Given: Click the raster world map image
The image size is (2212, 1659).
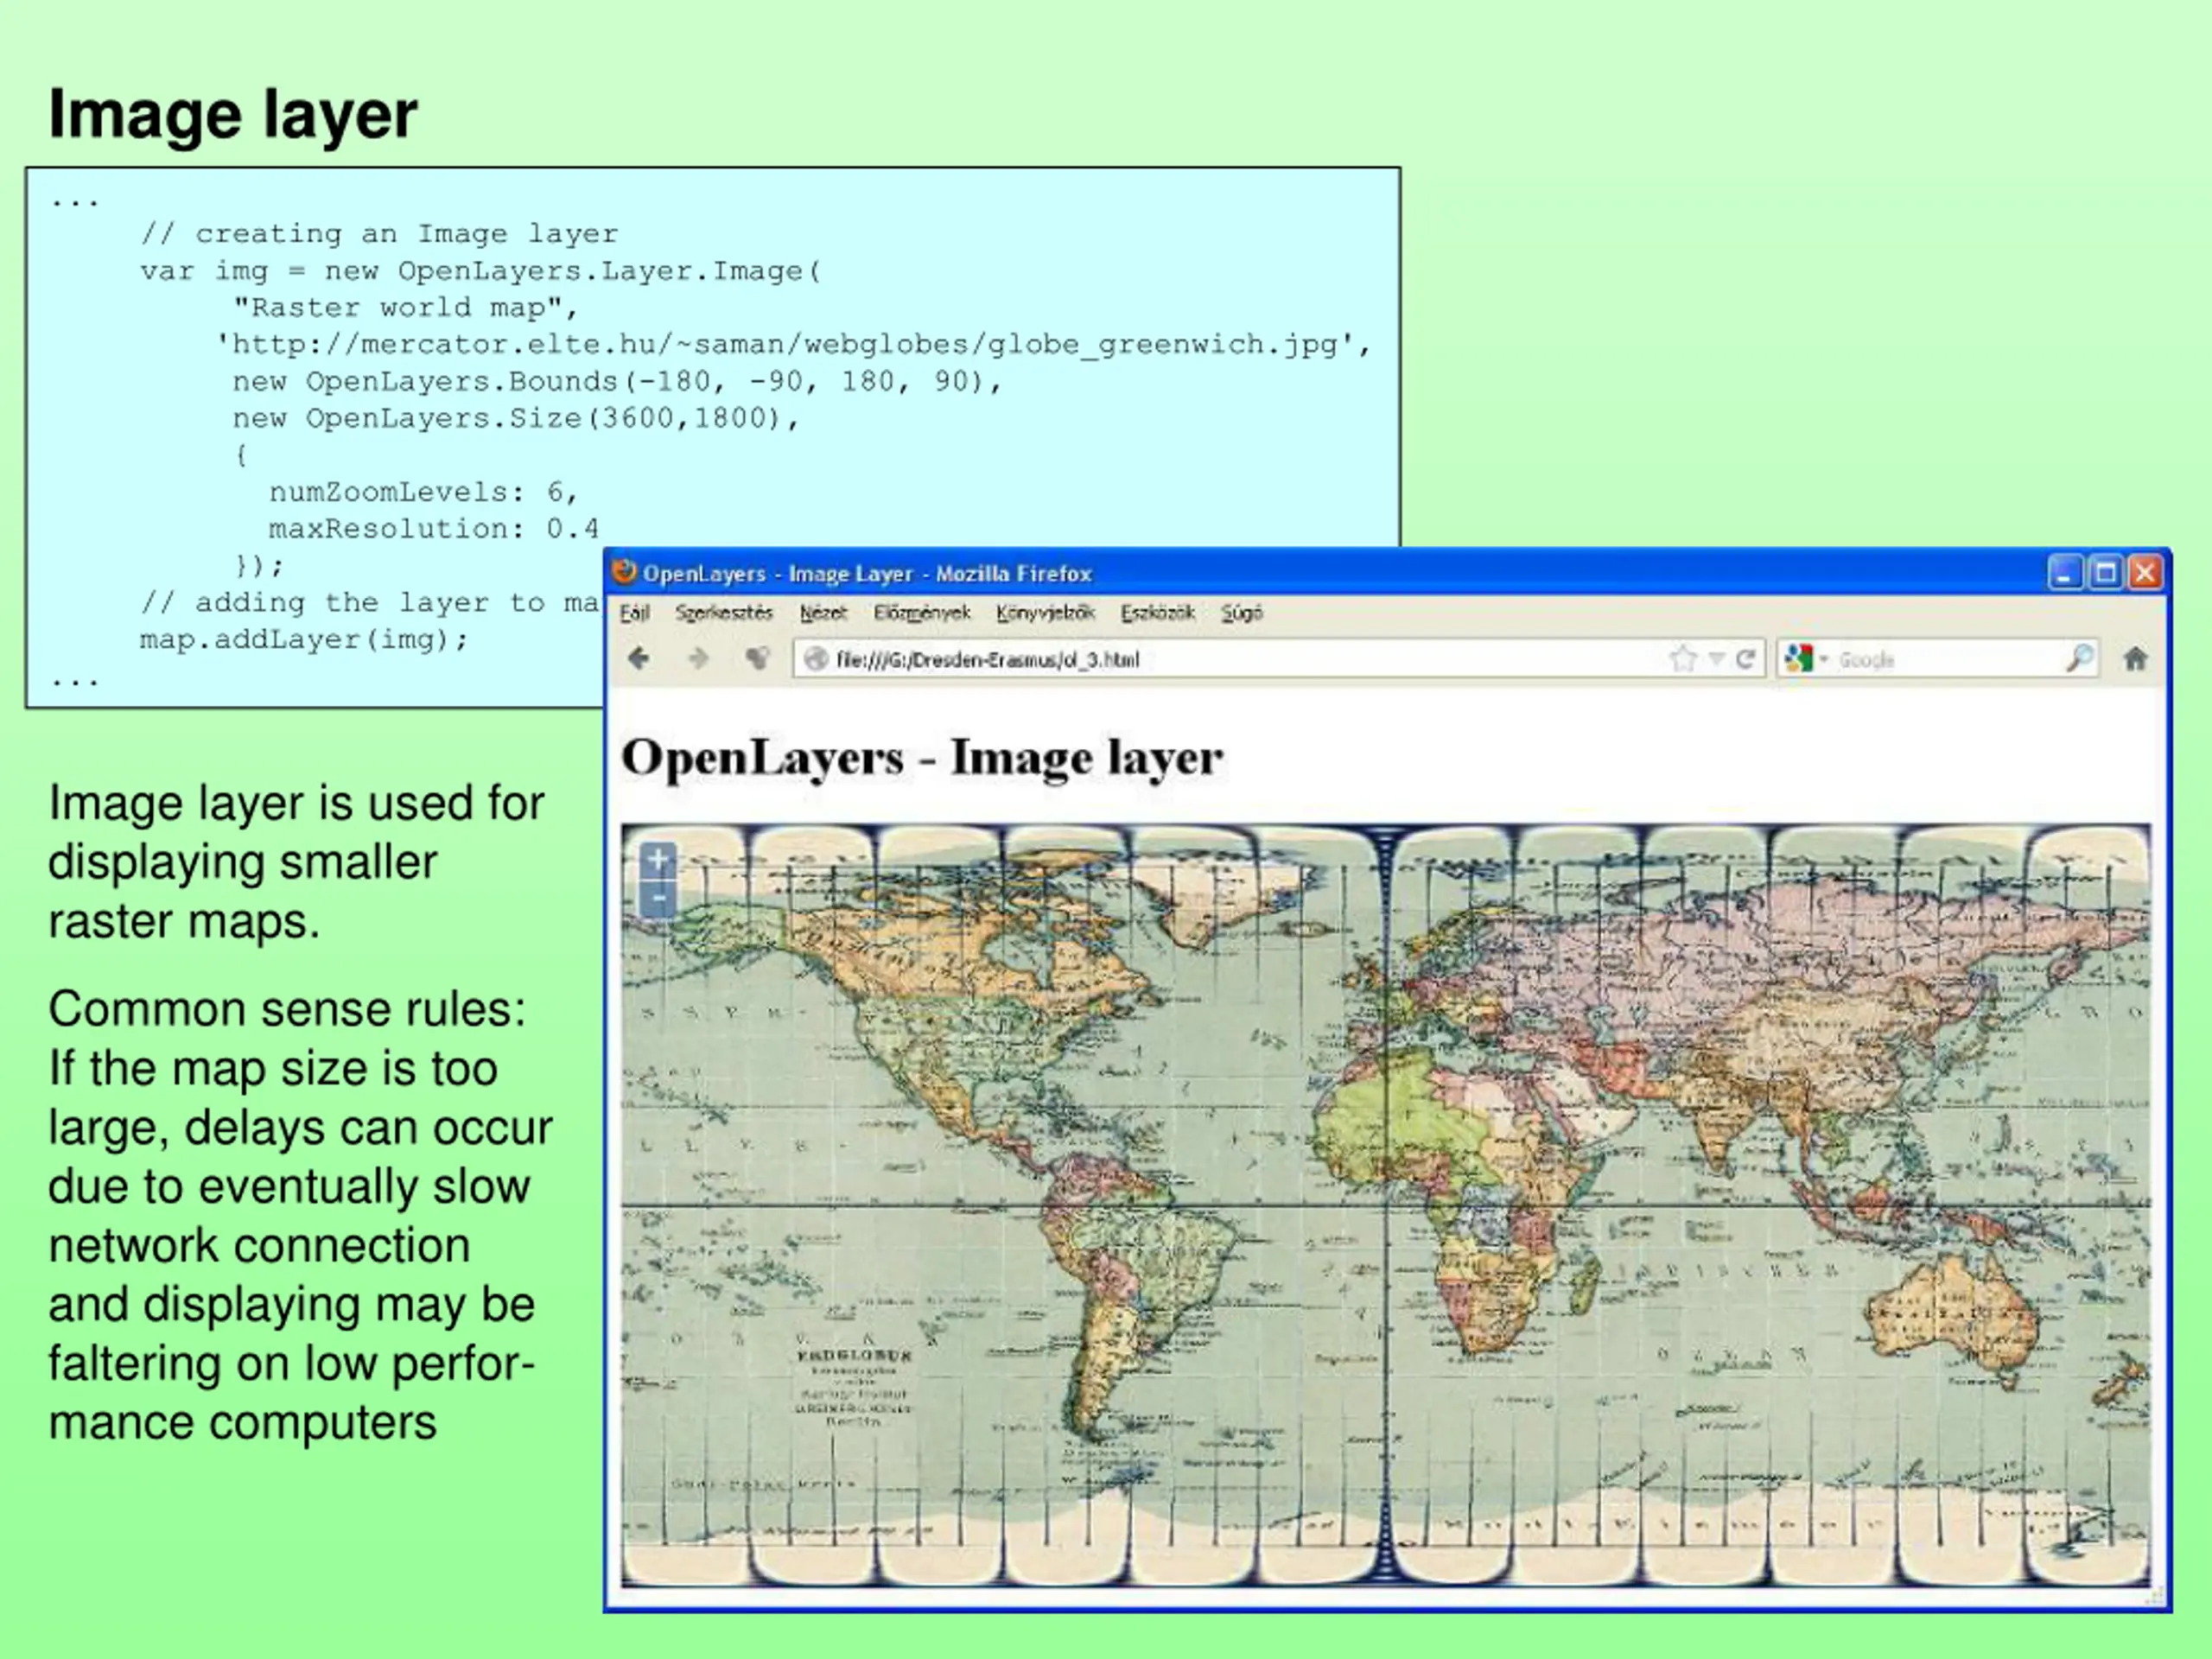Looking at the screenshot, I should tap(1385, 1205).
